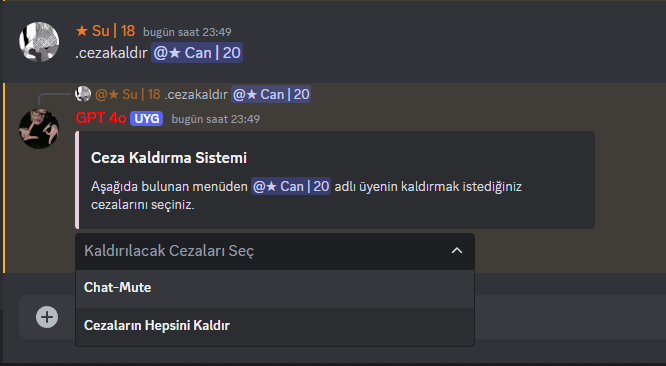The height and width of the screenshot is (366, 666).
Task: Open the Can | 20 mention in command message
Action: (x=197, y=53)
